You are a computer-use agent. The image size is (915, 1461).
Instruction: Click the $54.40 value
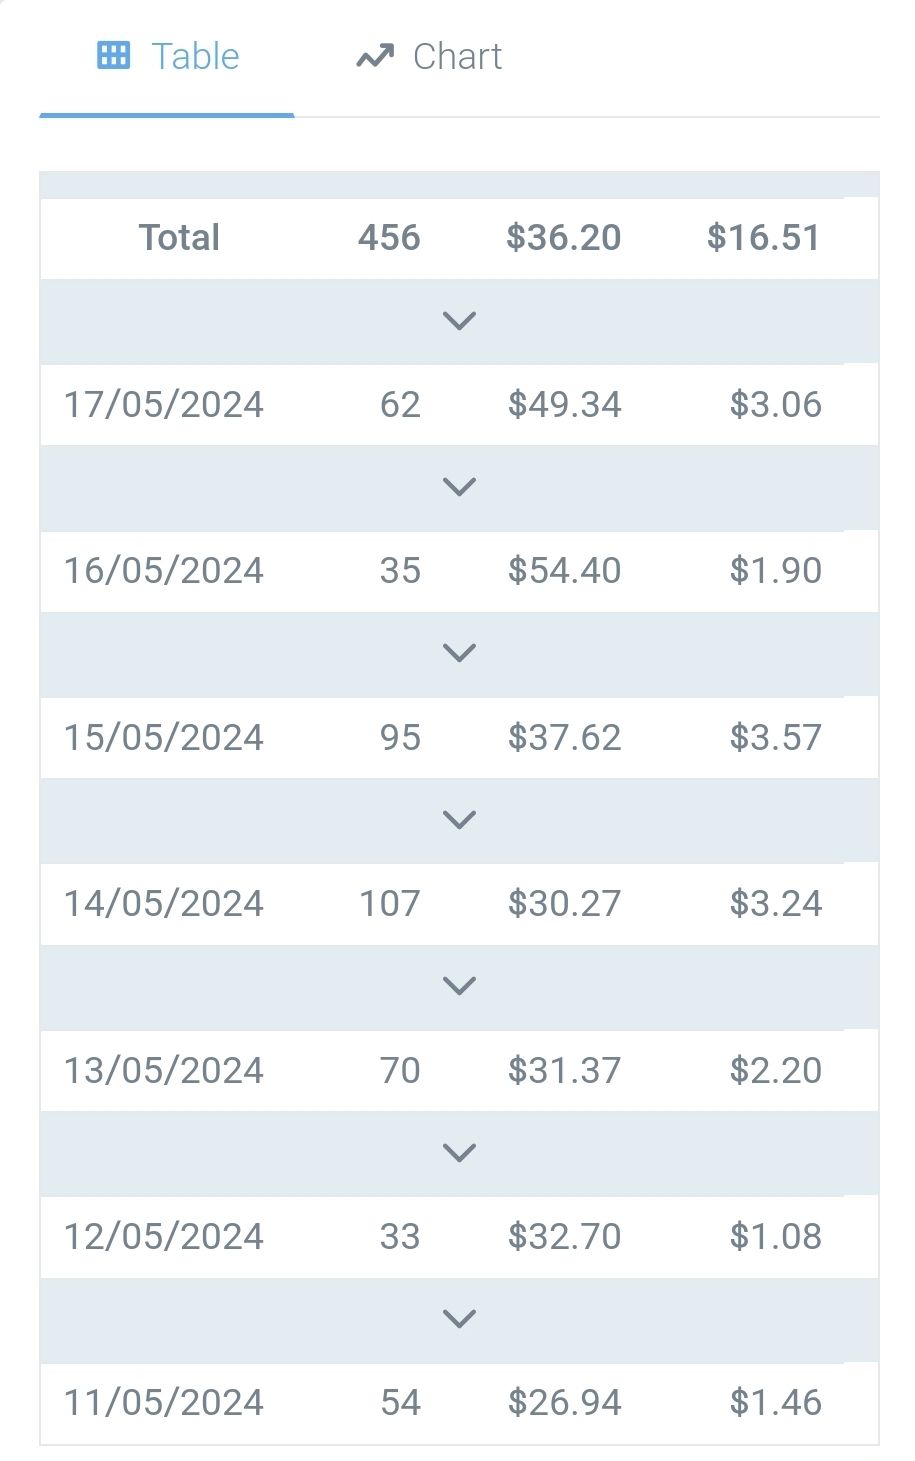click(564, 571)
